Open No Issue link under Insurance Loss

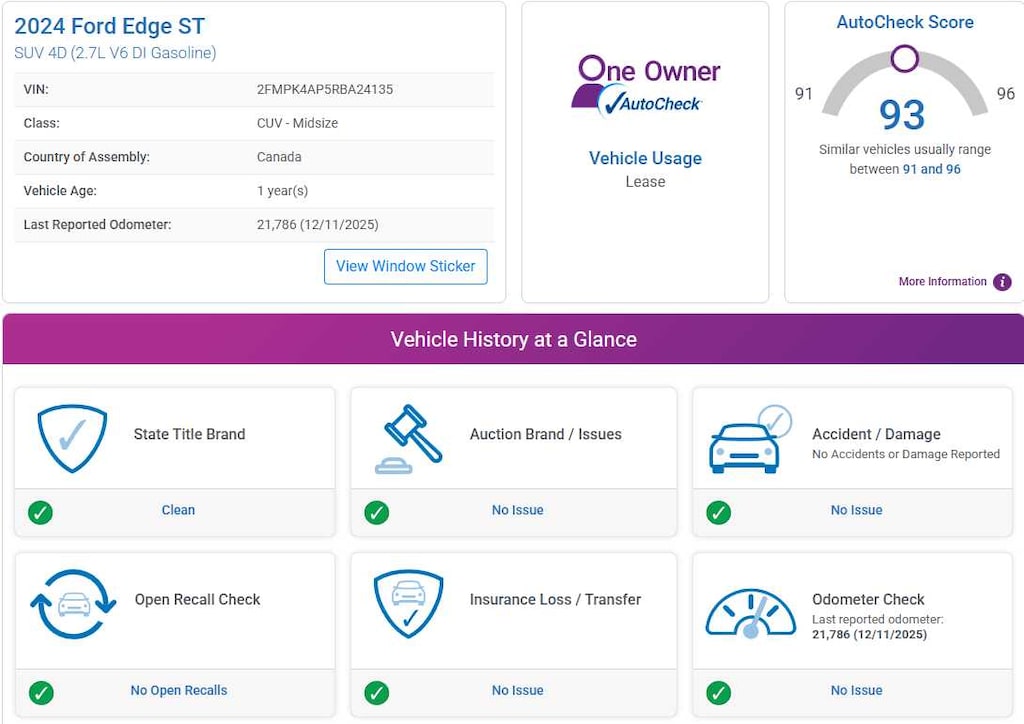(x=517, y=690)
